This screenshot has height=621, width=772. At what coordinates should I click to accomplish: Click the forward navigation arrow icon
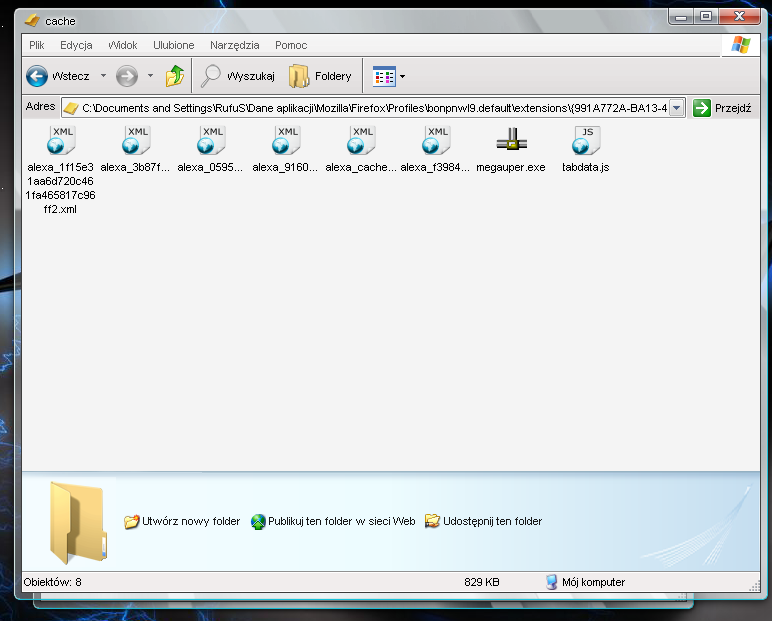(126, 76)
